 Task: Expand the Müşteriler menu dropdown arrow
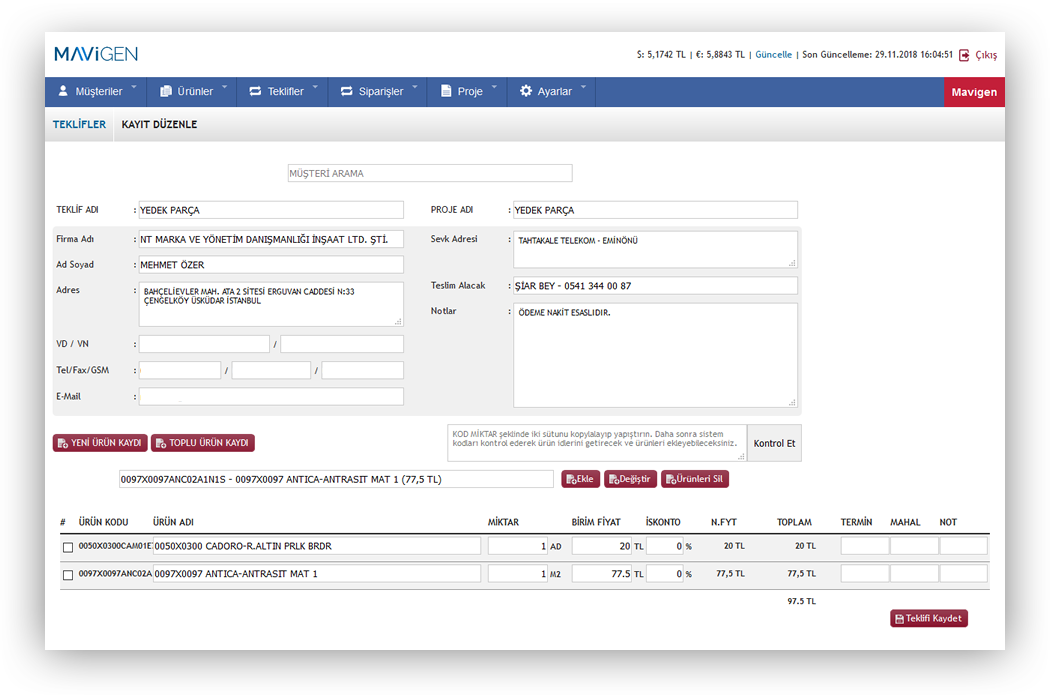coord(133,87)
